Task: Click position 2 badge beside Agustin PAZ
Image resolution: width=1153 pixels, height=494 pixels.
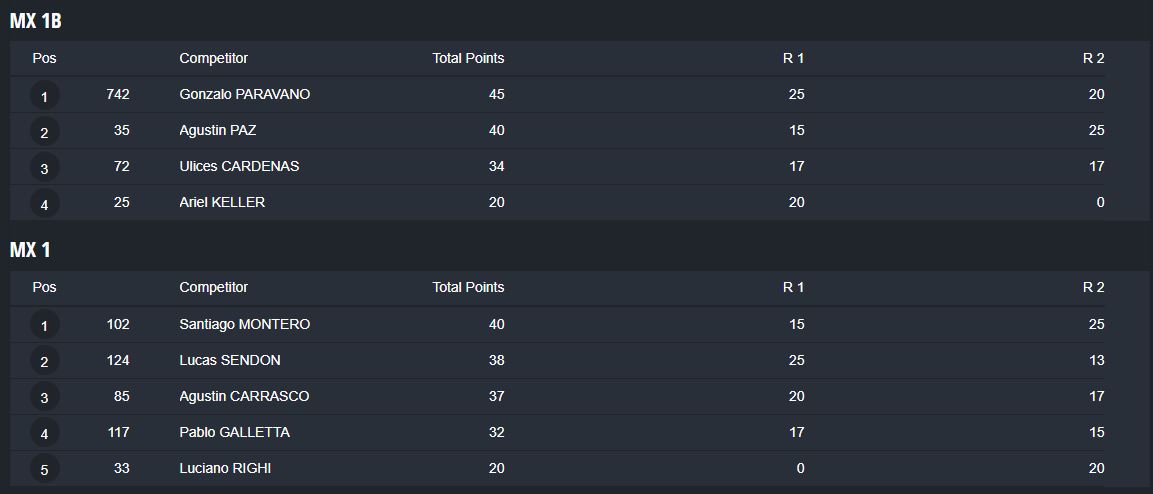Action: [x=44, y=132]
